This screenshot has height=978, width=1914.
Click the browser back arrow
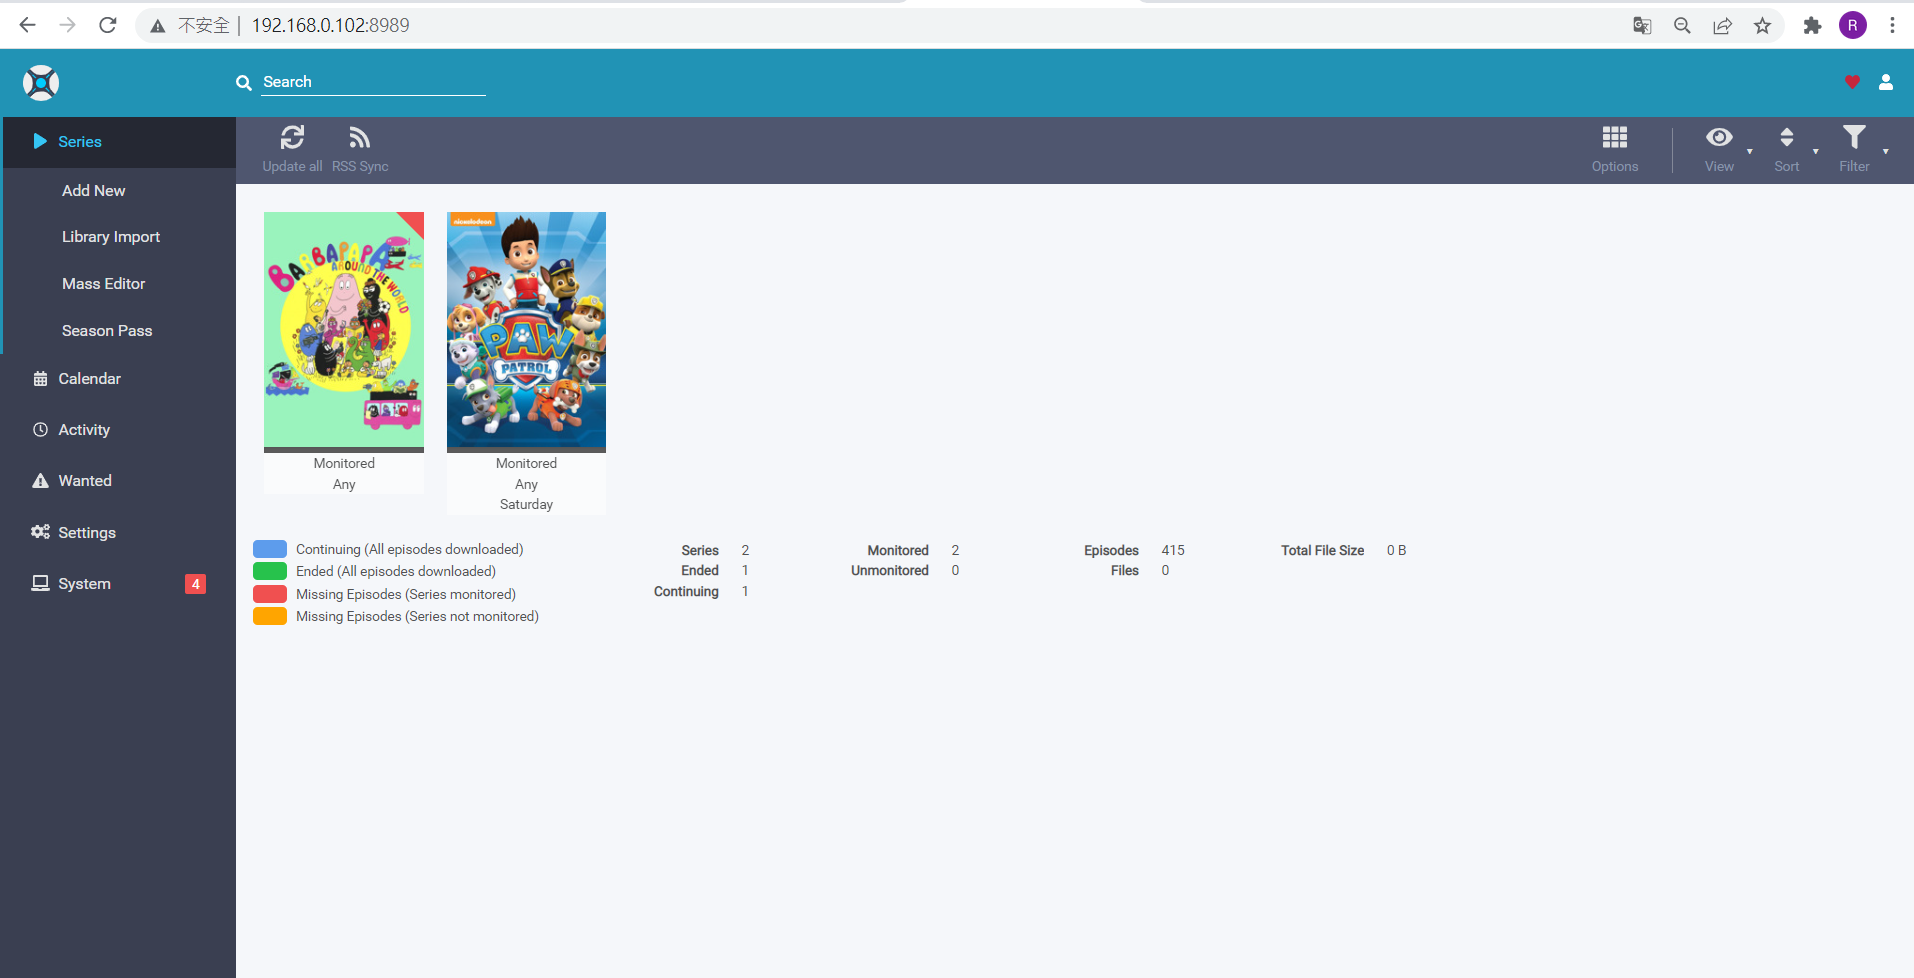tap(27, 25)
